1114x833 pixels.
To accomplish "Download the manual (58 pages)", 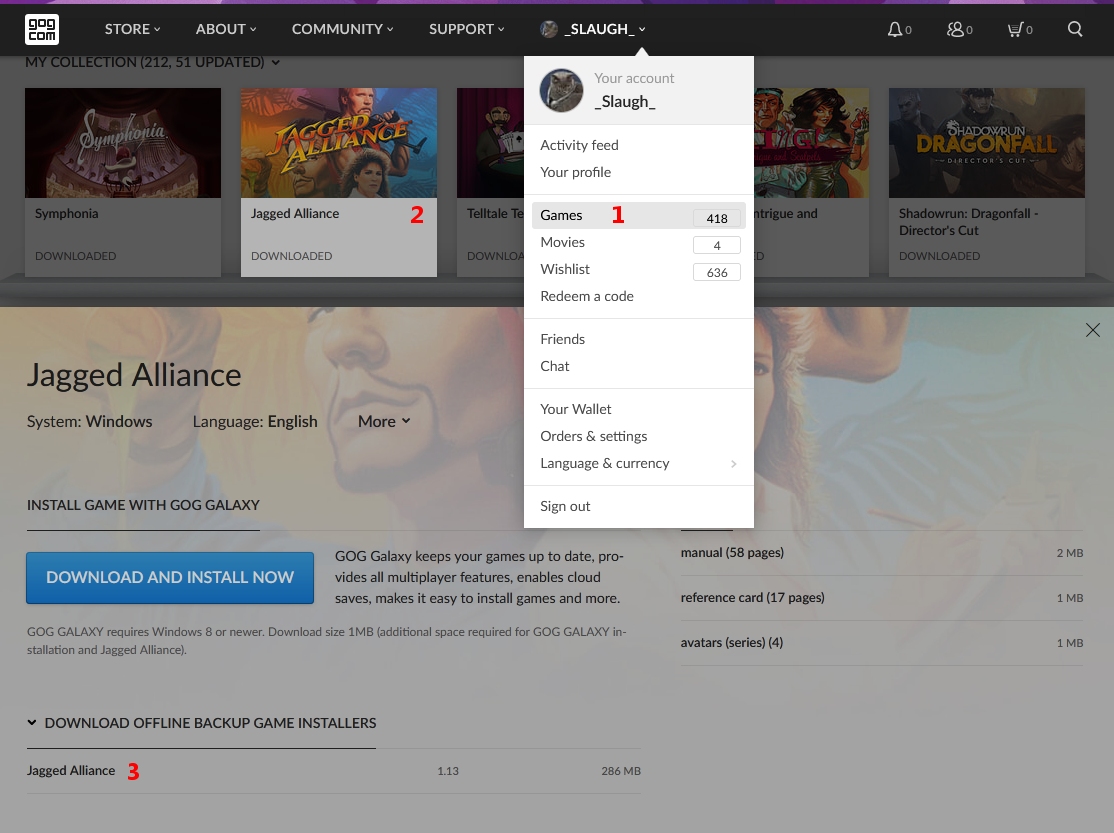I will point(882,553).
